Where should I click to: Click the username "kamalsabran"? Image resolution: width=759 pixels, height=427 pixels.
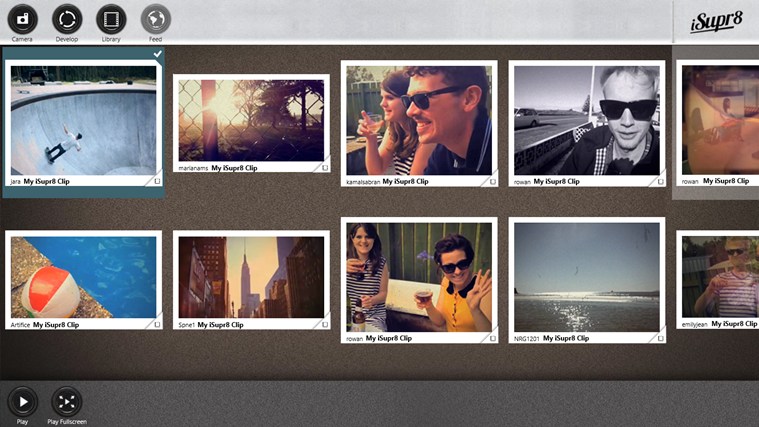[363, 182]
